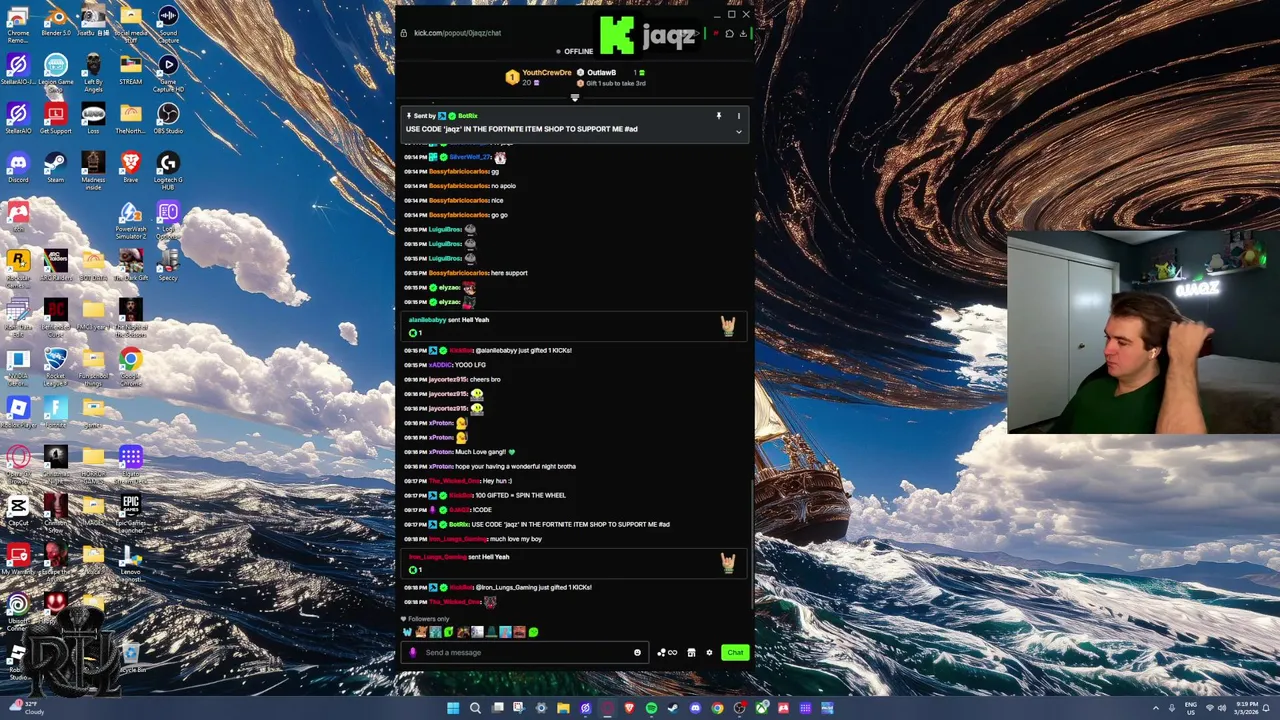Image resolution: width=1280 pixels, height=720 pixels.
Task: Launch Fortnite from the desktop
Action: pyautogui.click(x=55, y=412)
